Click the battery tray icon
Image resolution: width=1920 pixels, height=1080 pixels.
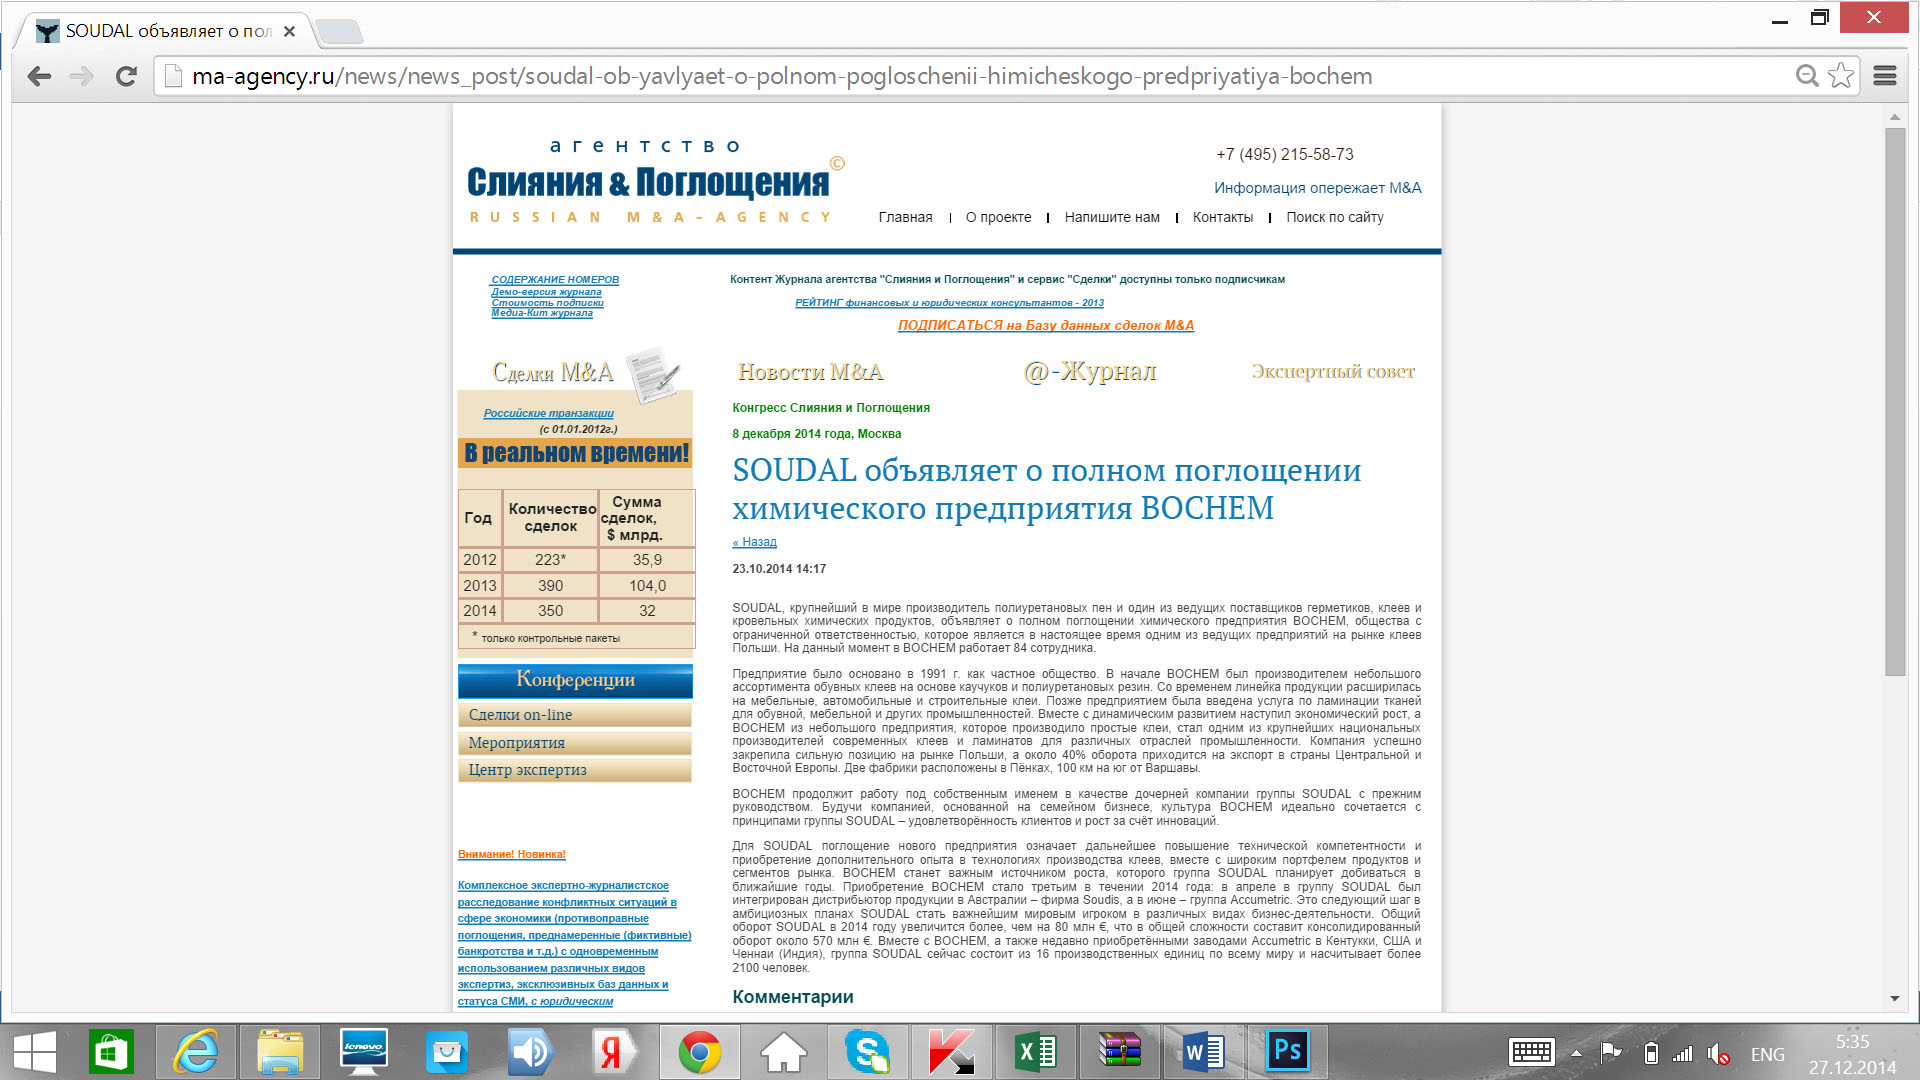tap(1651, 1053)
